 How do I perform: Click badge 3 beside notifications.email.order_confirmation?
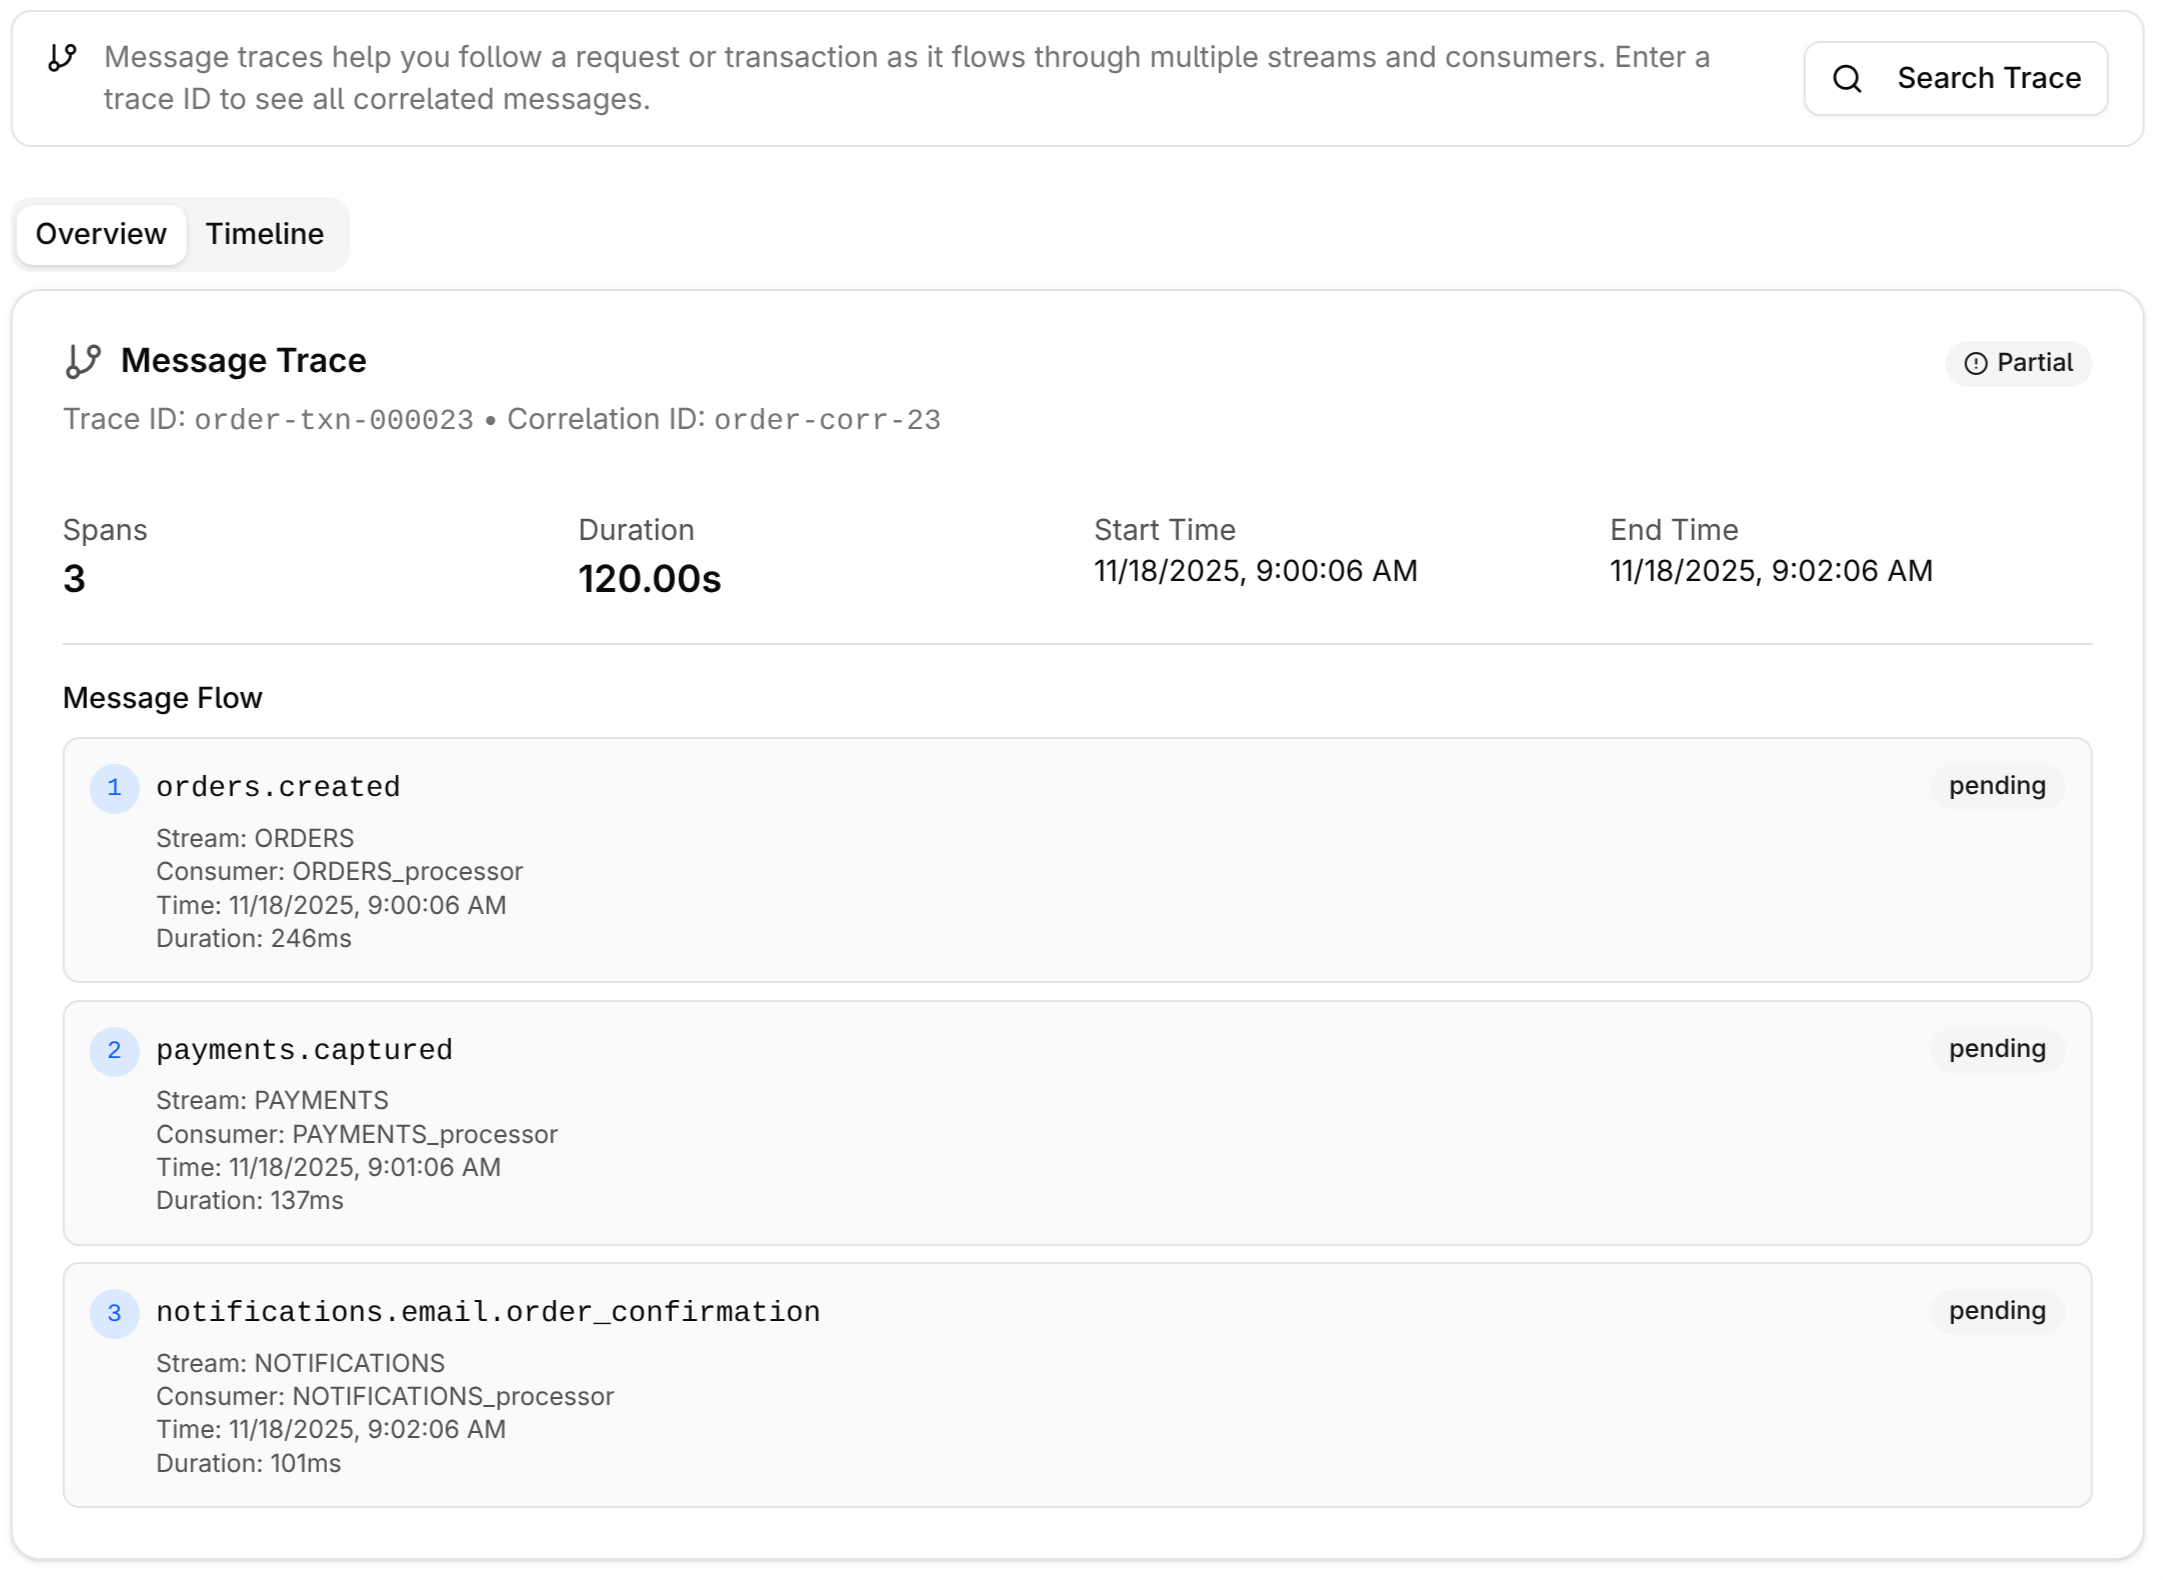[115, 1313]
